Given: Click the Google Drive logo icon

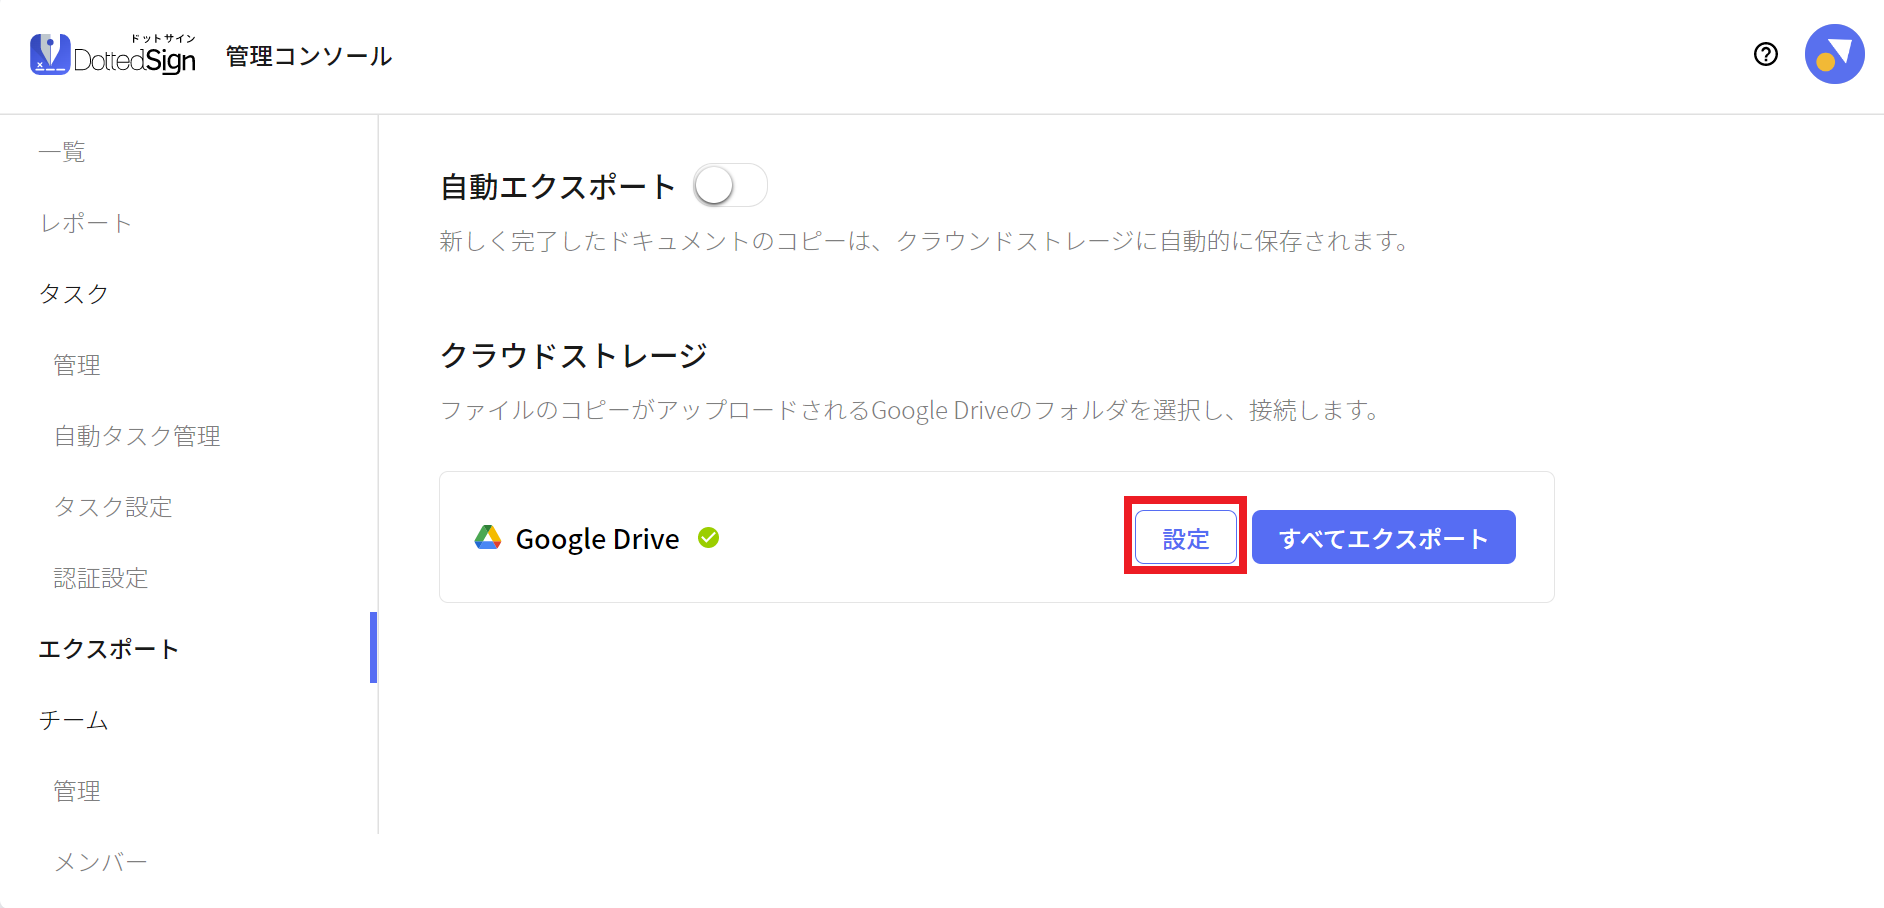Looking at the screenshot, I should pyautogui.click(x=488, y=538).
